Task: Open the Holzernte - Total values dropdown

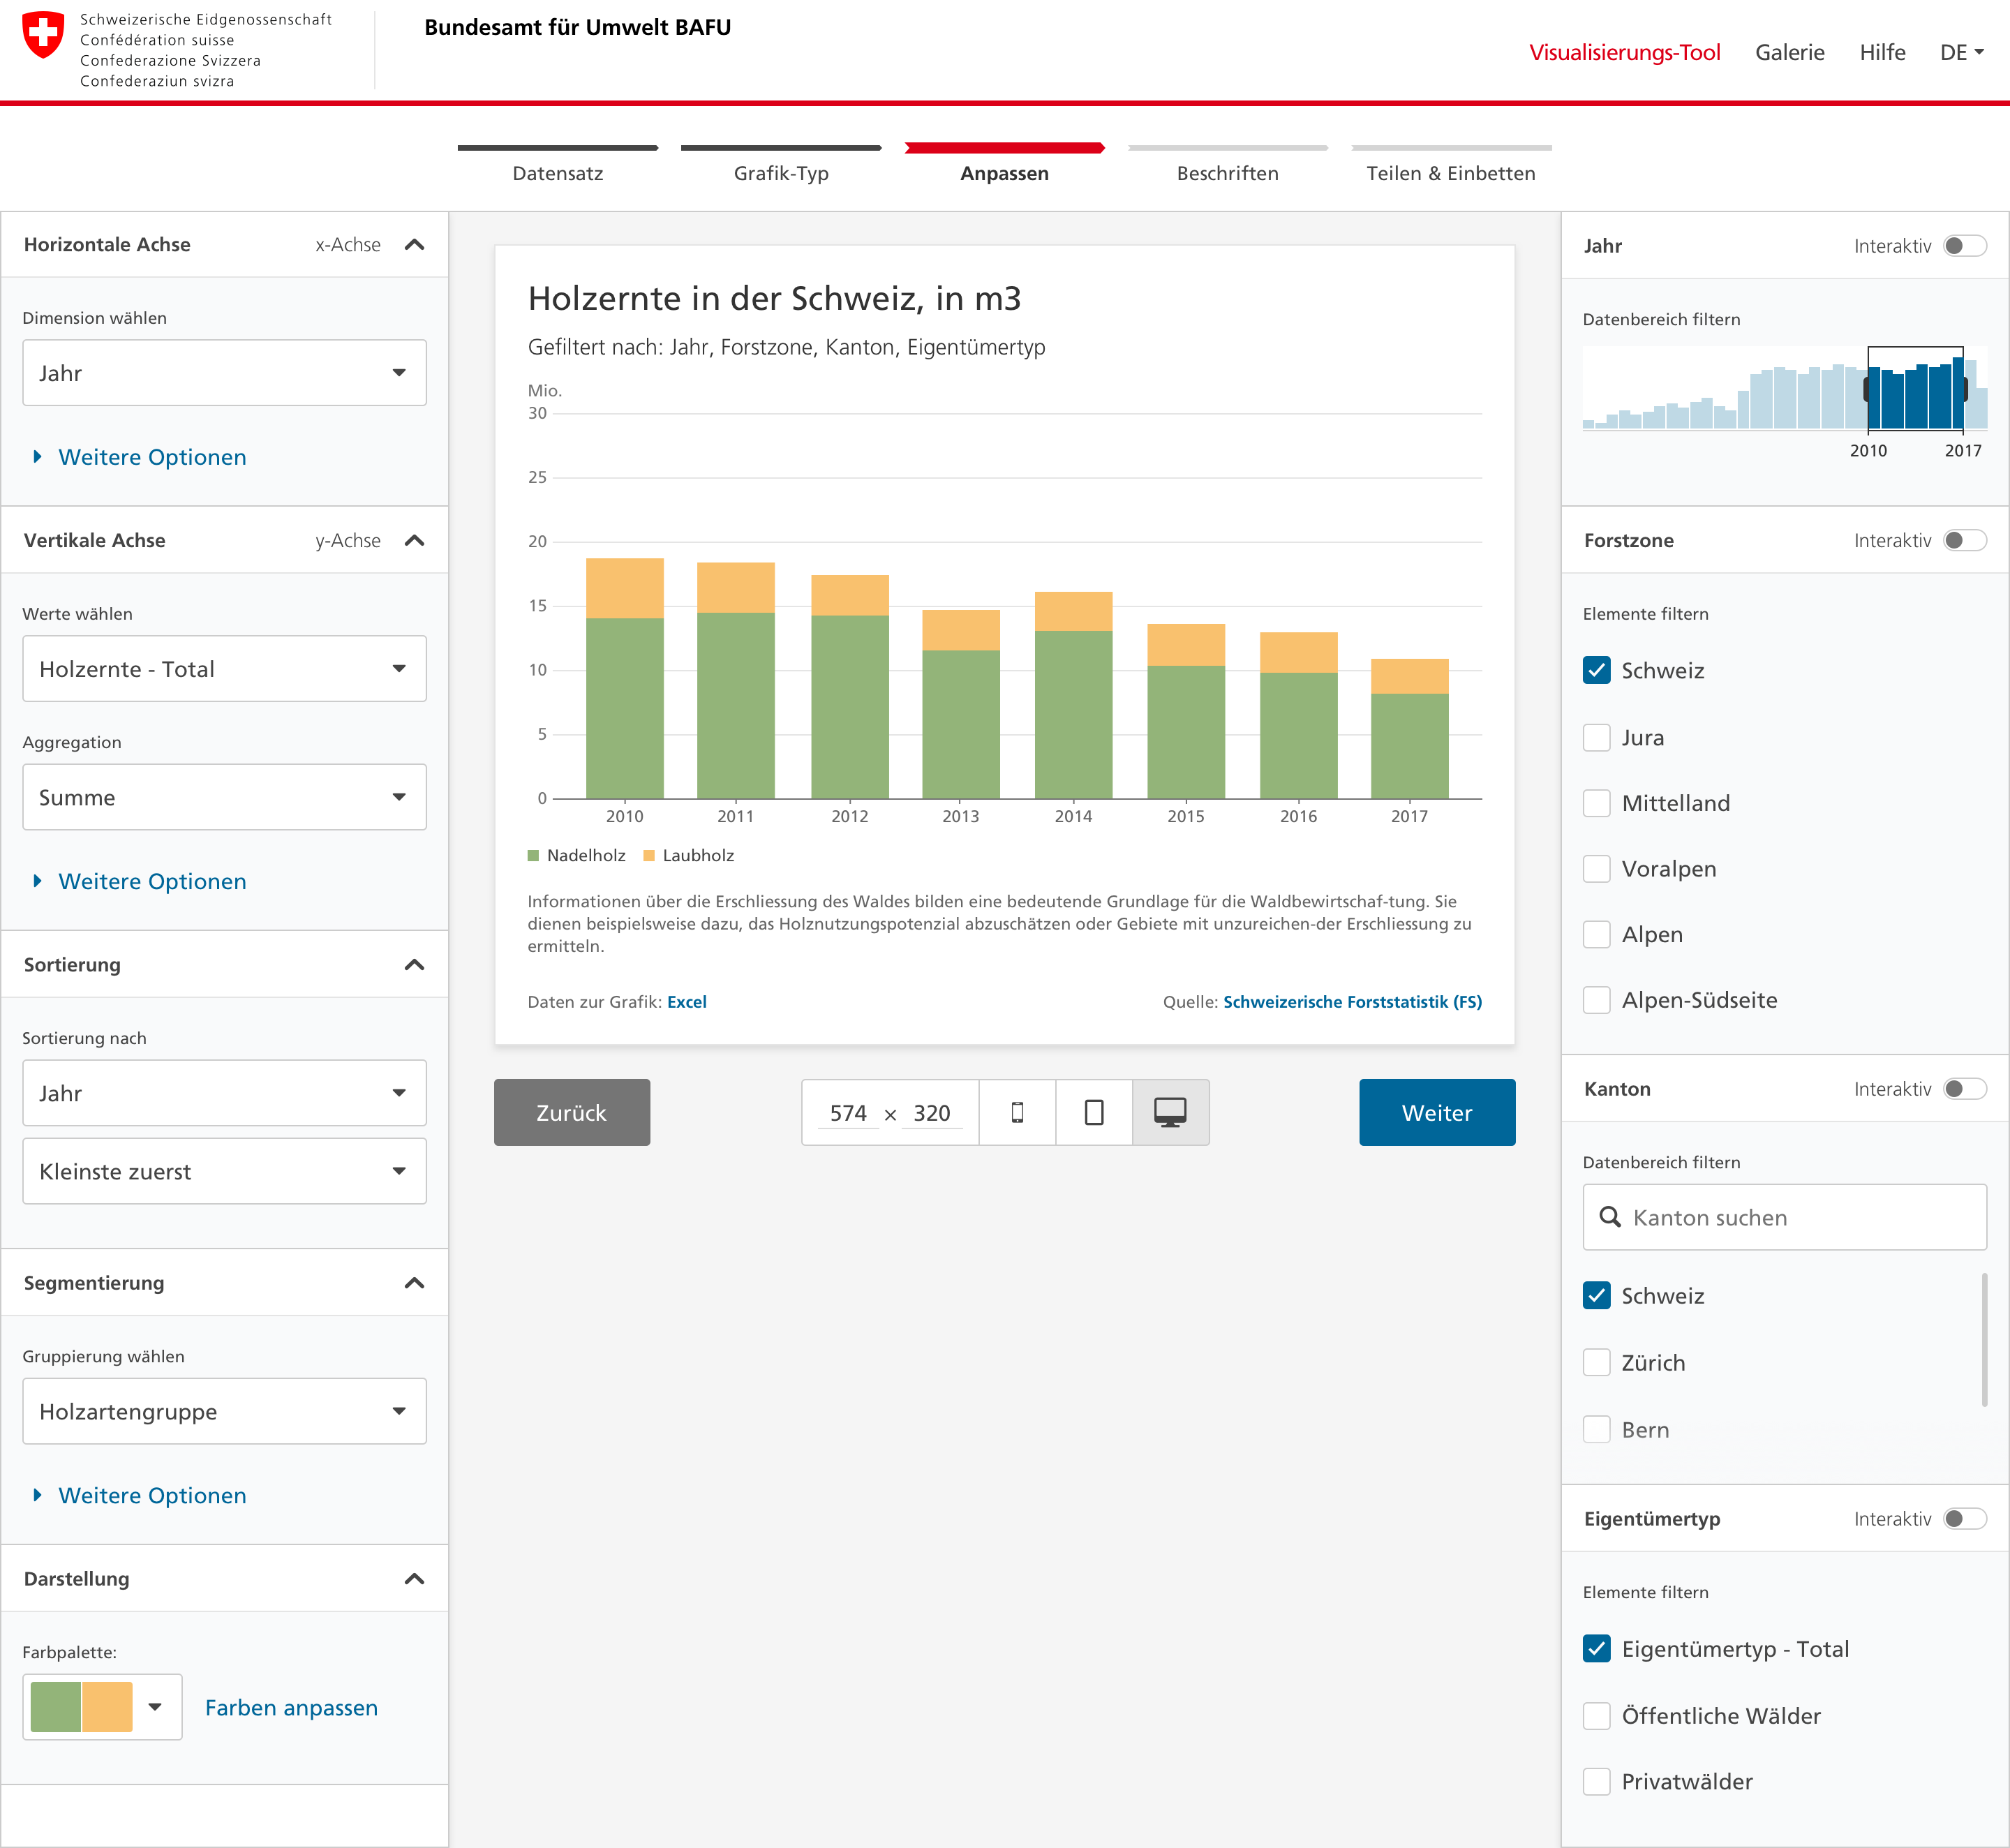Action: (x=224, y=668)
